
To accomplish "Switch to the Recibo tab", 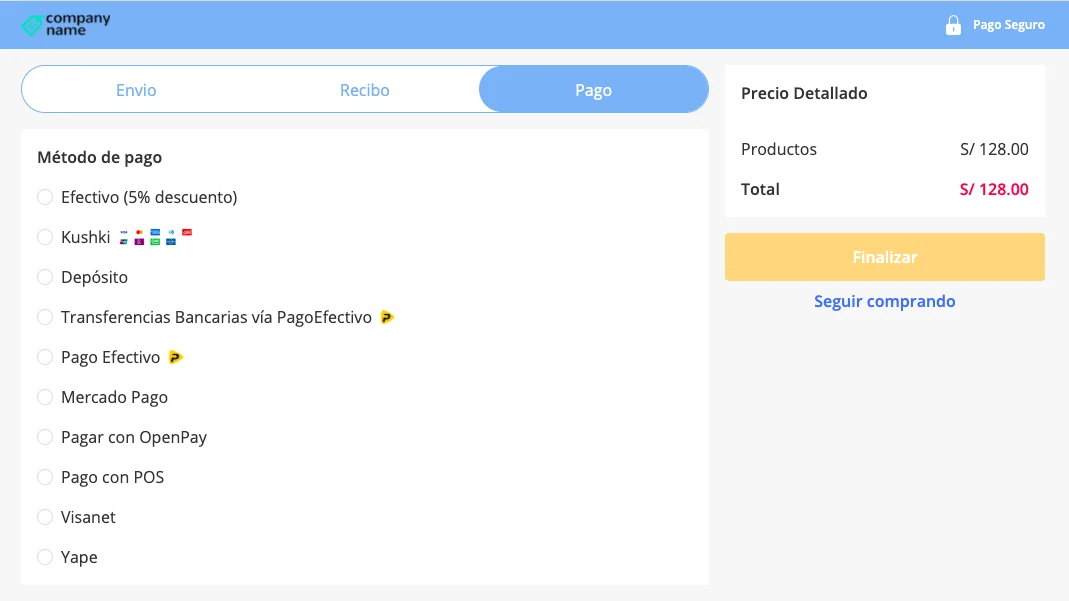I will [365, 90].
